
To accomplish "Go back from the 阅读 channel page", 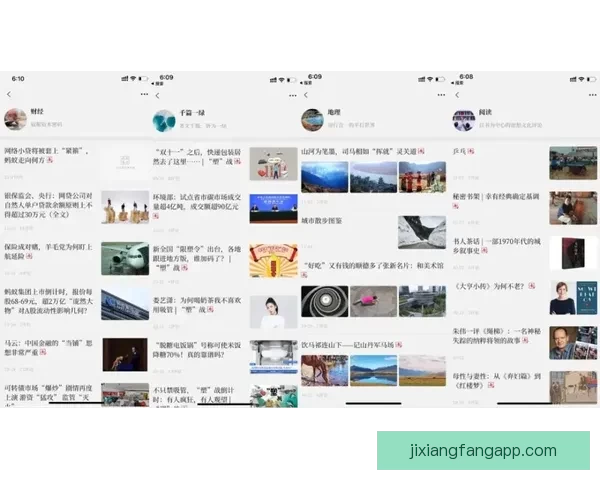I will [x=457, y=95].
